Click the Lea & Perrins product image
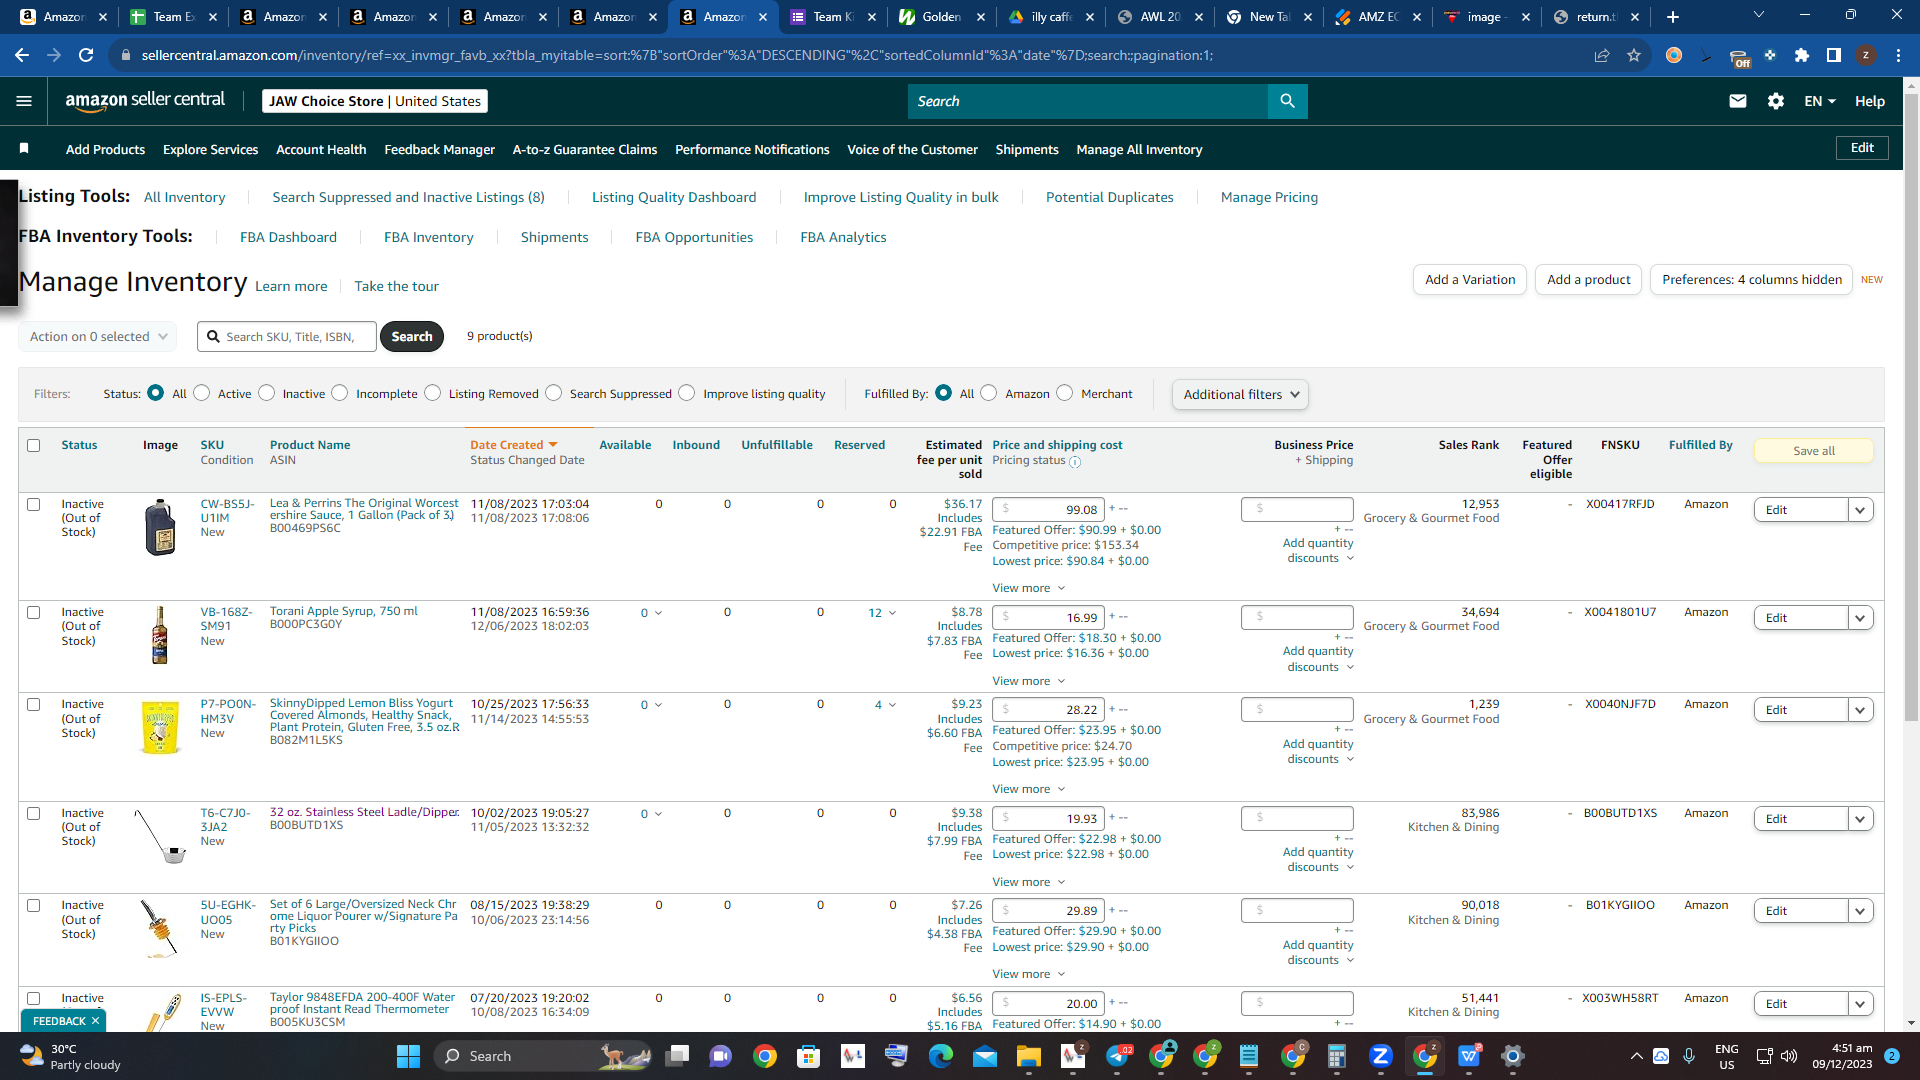This screenshot has height=1080, width=1920. pyautogui.click(x=160, y=527)
